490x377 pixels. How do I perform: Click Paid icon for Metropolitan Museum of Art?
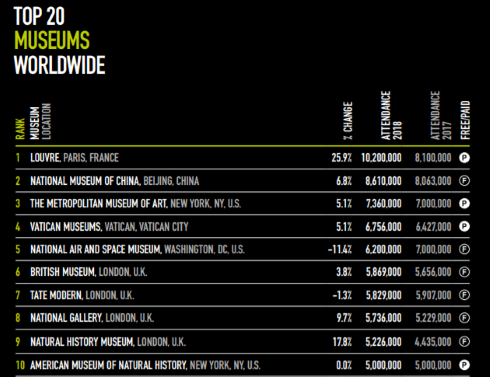(x=464, y=203)
